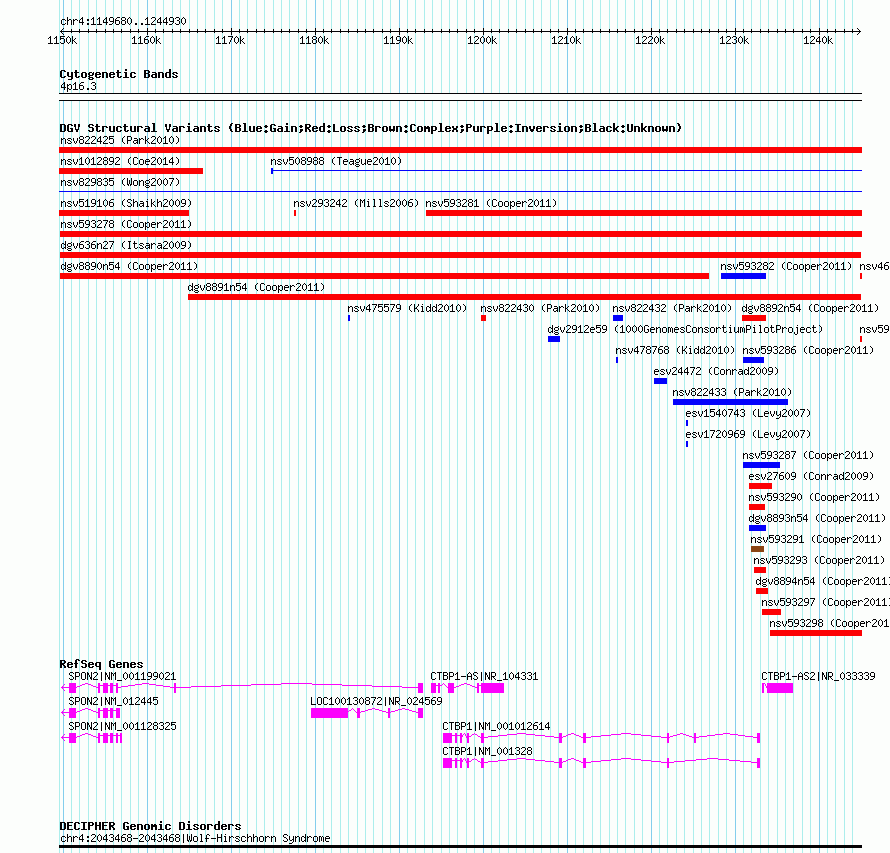Click the dgv8894n54 (Cooper2011) label

click(x=822, y=581)
